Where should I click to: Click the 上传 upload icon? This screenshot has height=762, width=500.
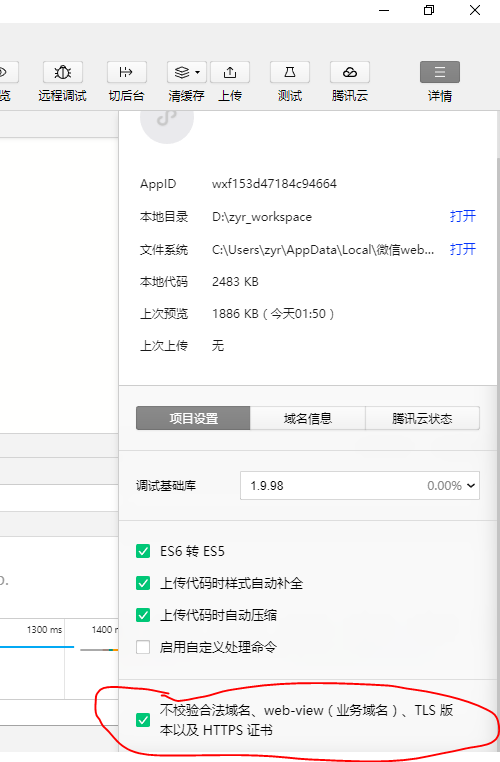pos(230,72)
